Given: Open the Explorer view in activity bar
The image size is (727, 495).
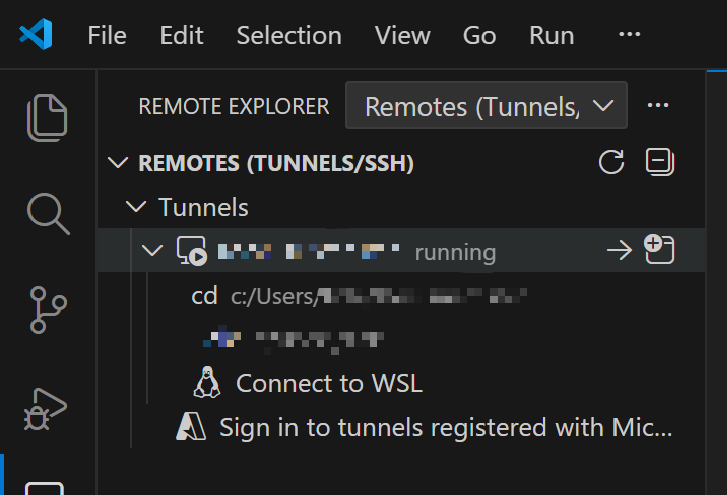Looking at the screenshot, I should point(47,117).
